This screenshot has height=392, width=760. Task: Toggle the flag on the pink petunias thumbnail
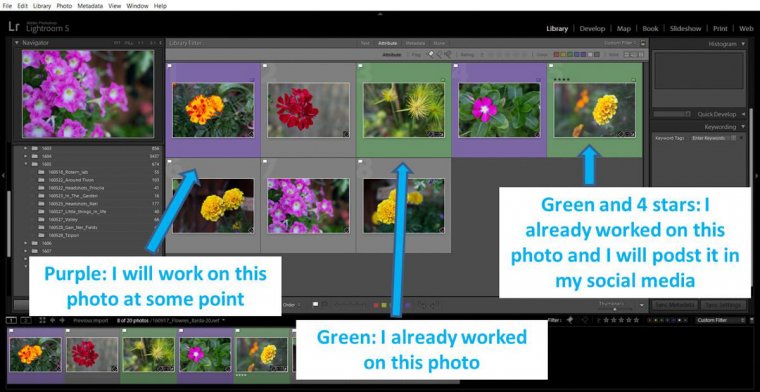pos(265,161)
